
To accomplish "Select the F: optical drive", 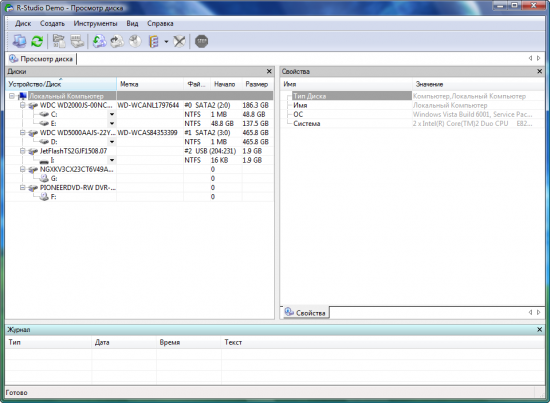I will point(53,197).
